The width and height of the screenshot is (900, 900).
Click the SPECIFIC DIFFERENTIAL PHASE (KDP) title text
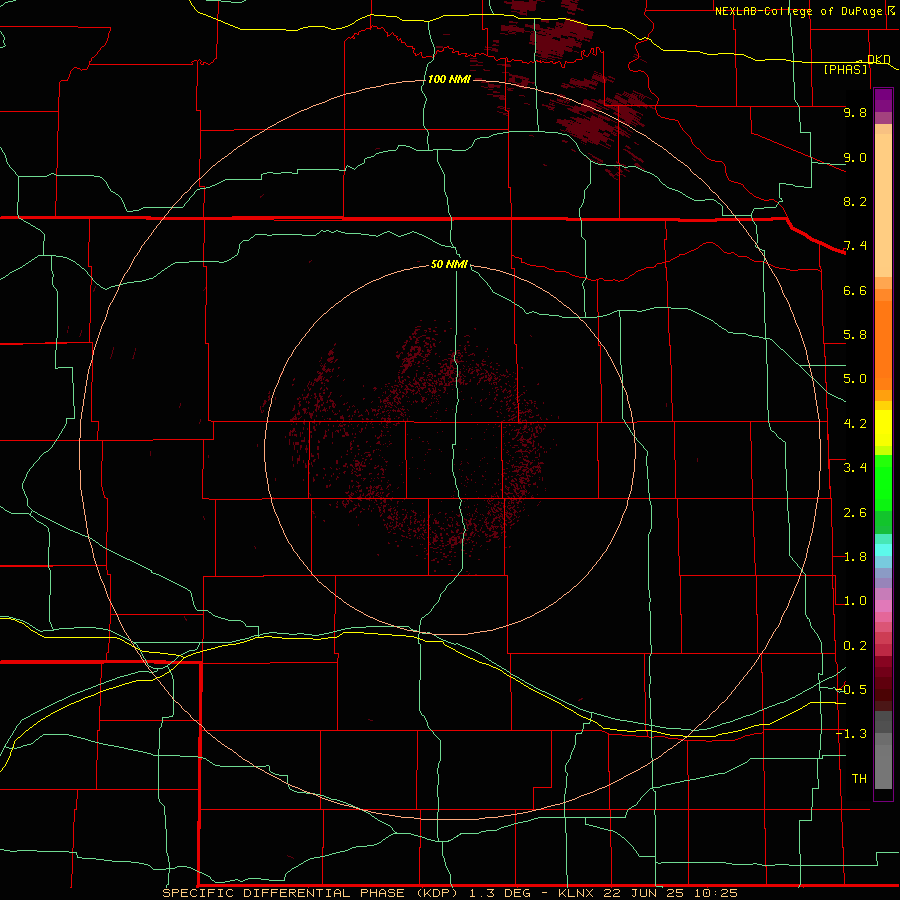pyautogui.click(x=310, y=893)
